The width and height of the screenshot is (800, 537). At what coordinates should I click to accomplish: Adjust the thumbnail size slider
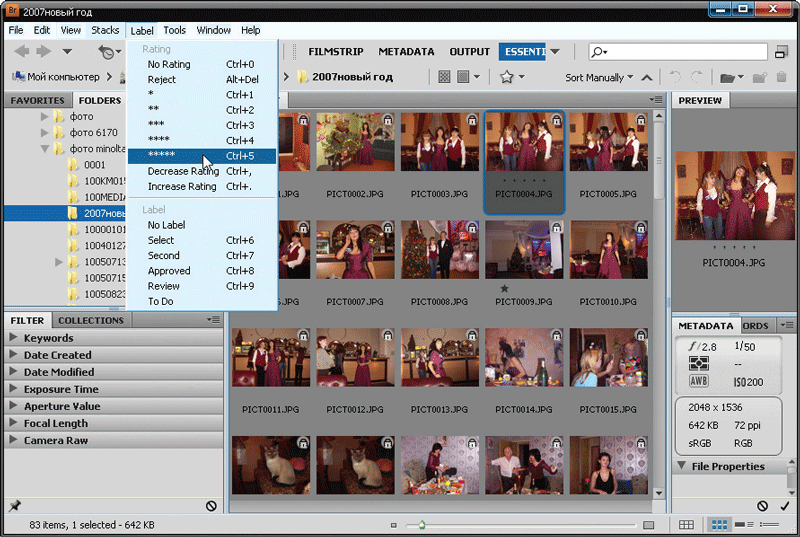422,525
